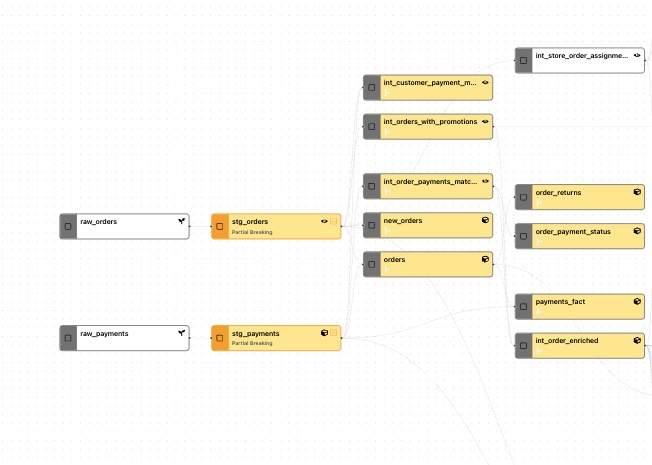Click the new_orders label

[x=403, y=220]
